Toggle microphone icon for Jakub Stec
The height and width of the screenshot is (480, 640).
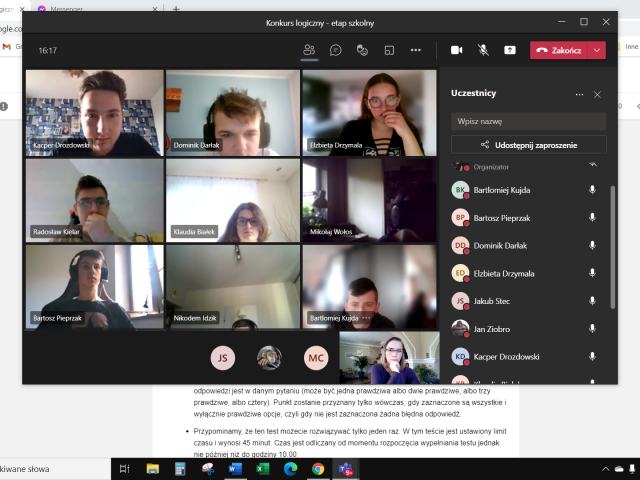592,301
